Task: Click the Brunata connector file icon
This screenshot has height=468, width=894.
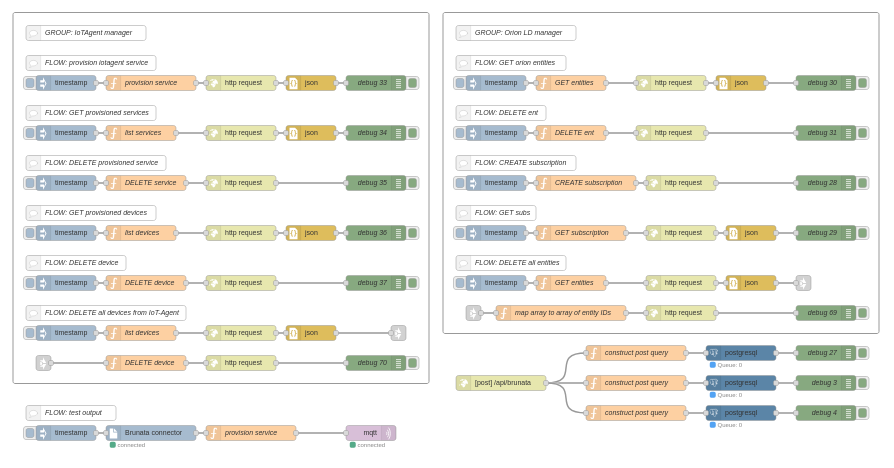Action: click(x=113, y=433)
